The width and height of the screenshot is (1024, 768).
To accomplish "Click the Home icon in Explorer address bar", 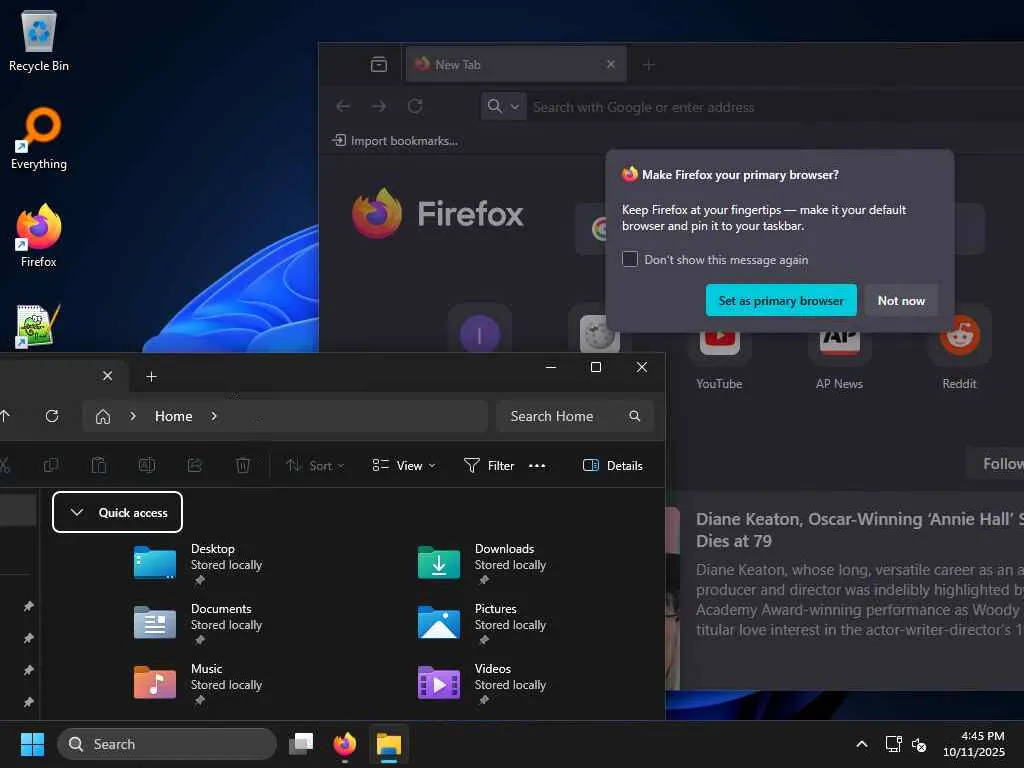I will coord(103,417).
